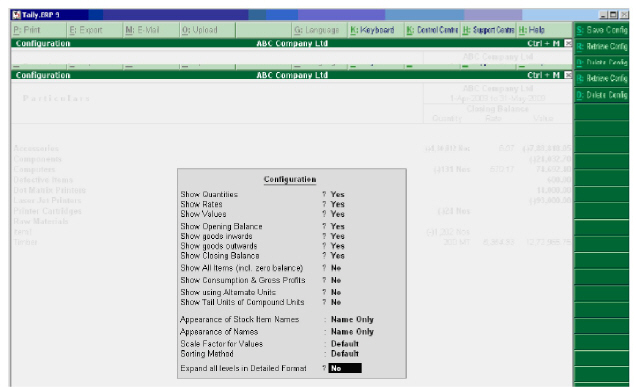Toggle Show goods inwards Yes value
Viewport: 637px width, 387px height.
tap(337, 236)
